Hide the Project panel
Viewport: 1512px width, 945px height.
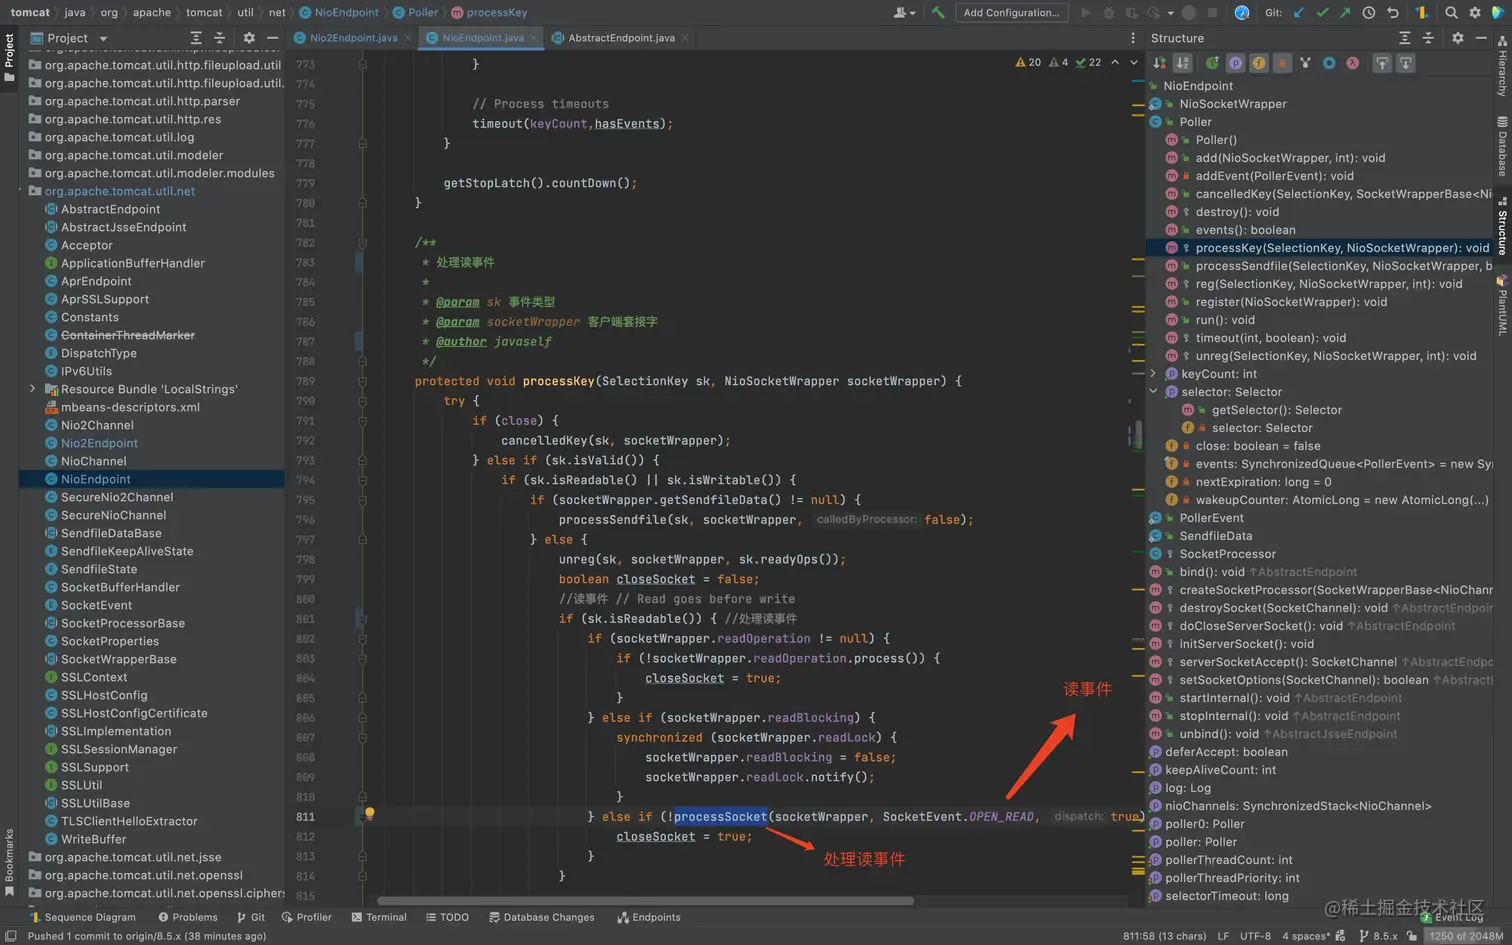pos(272,38)
